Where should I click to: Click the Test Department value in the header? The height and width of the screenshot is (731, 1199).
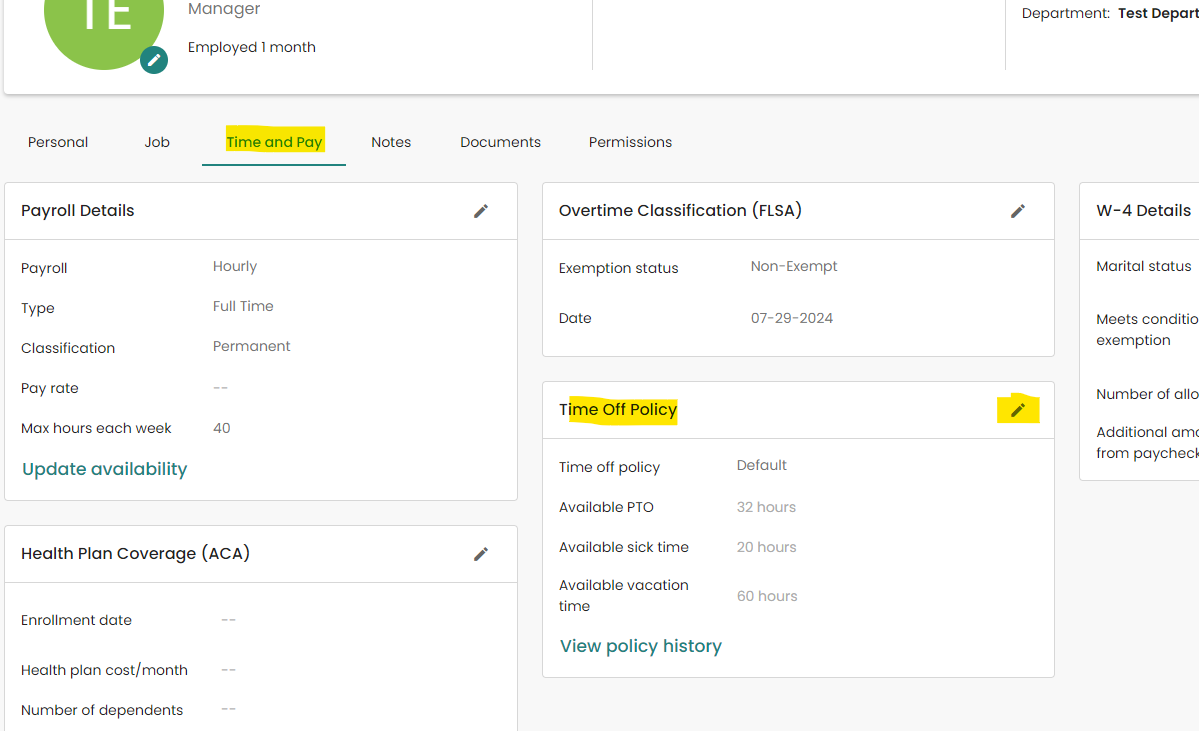tap(1162, 13)
